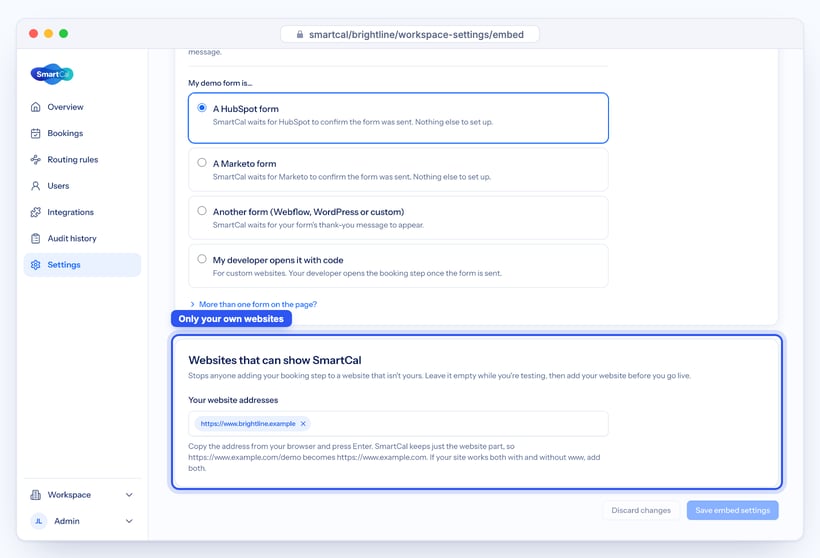This screenshot has width=820, height=558.
Task: Click the Integrations puzzle icon
Action: 36,212
